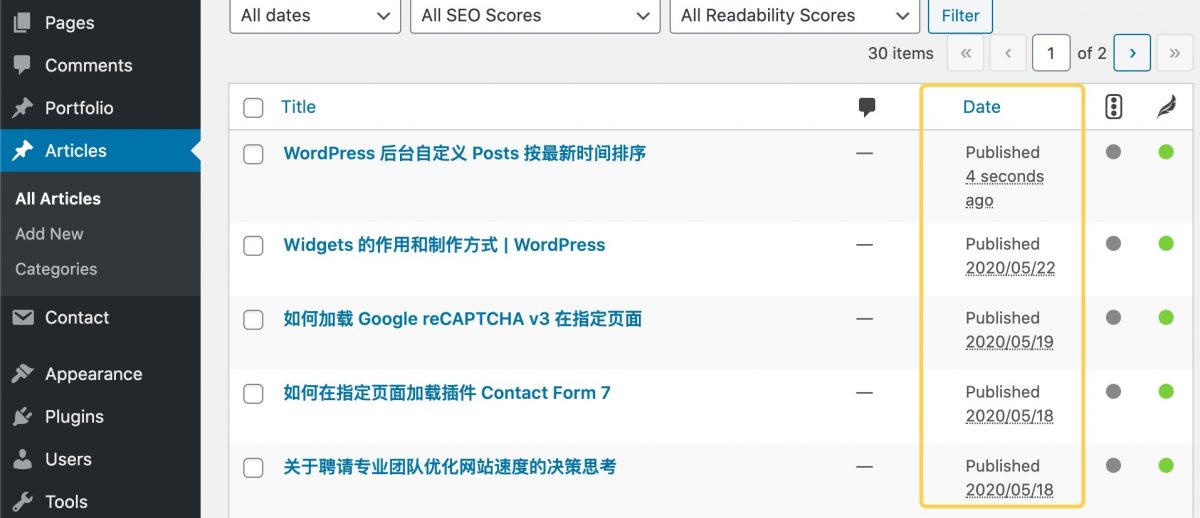Click the current page number field
This screenshot has height=518, width=1200.
(x=1051, y=53)
